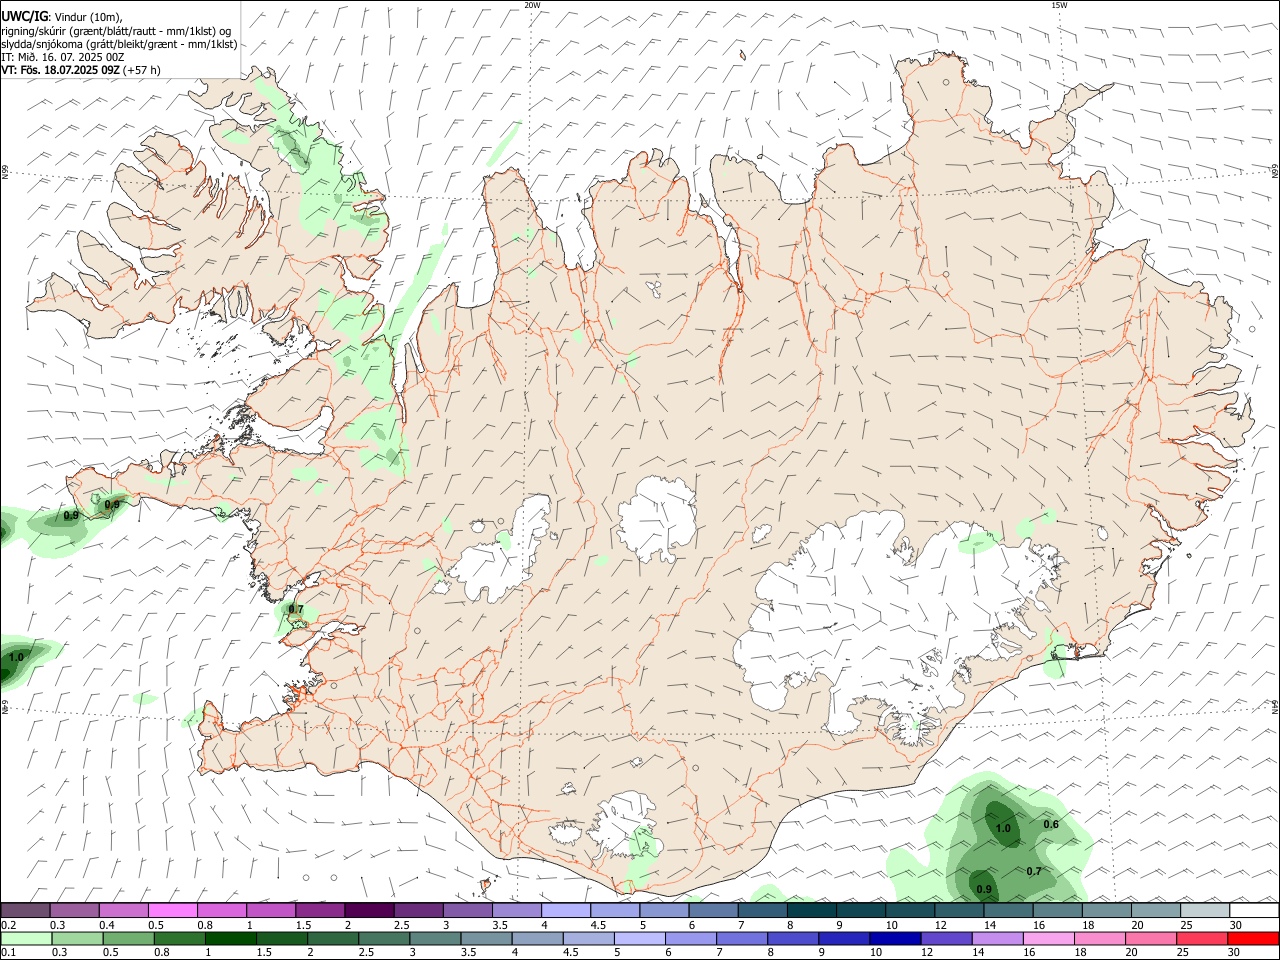Viewport: 1280px width, 960px height.
Task: Select pale green lower swatch between 0.1 and 0.3
Action: [25, 938]
